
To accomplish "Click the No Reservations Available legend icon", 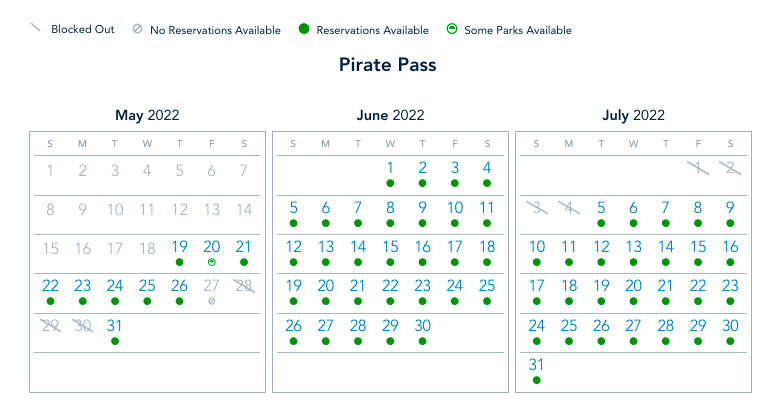I will (137, 30).
